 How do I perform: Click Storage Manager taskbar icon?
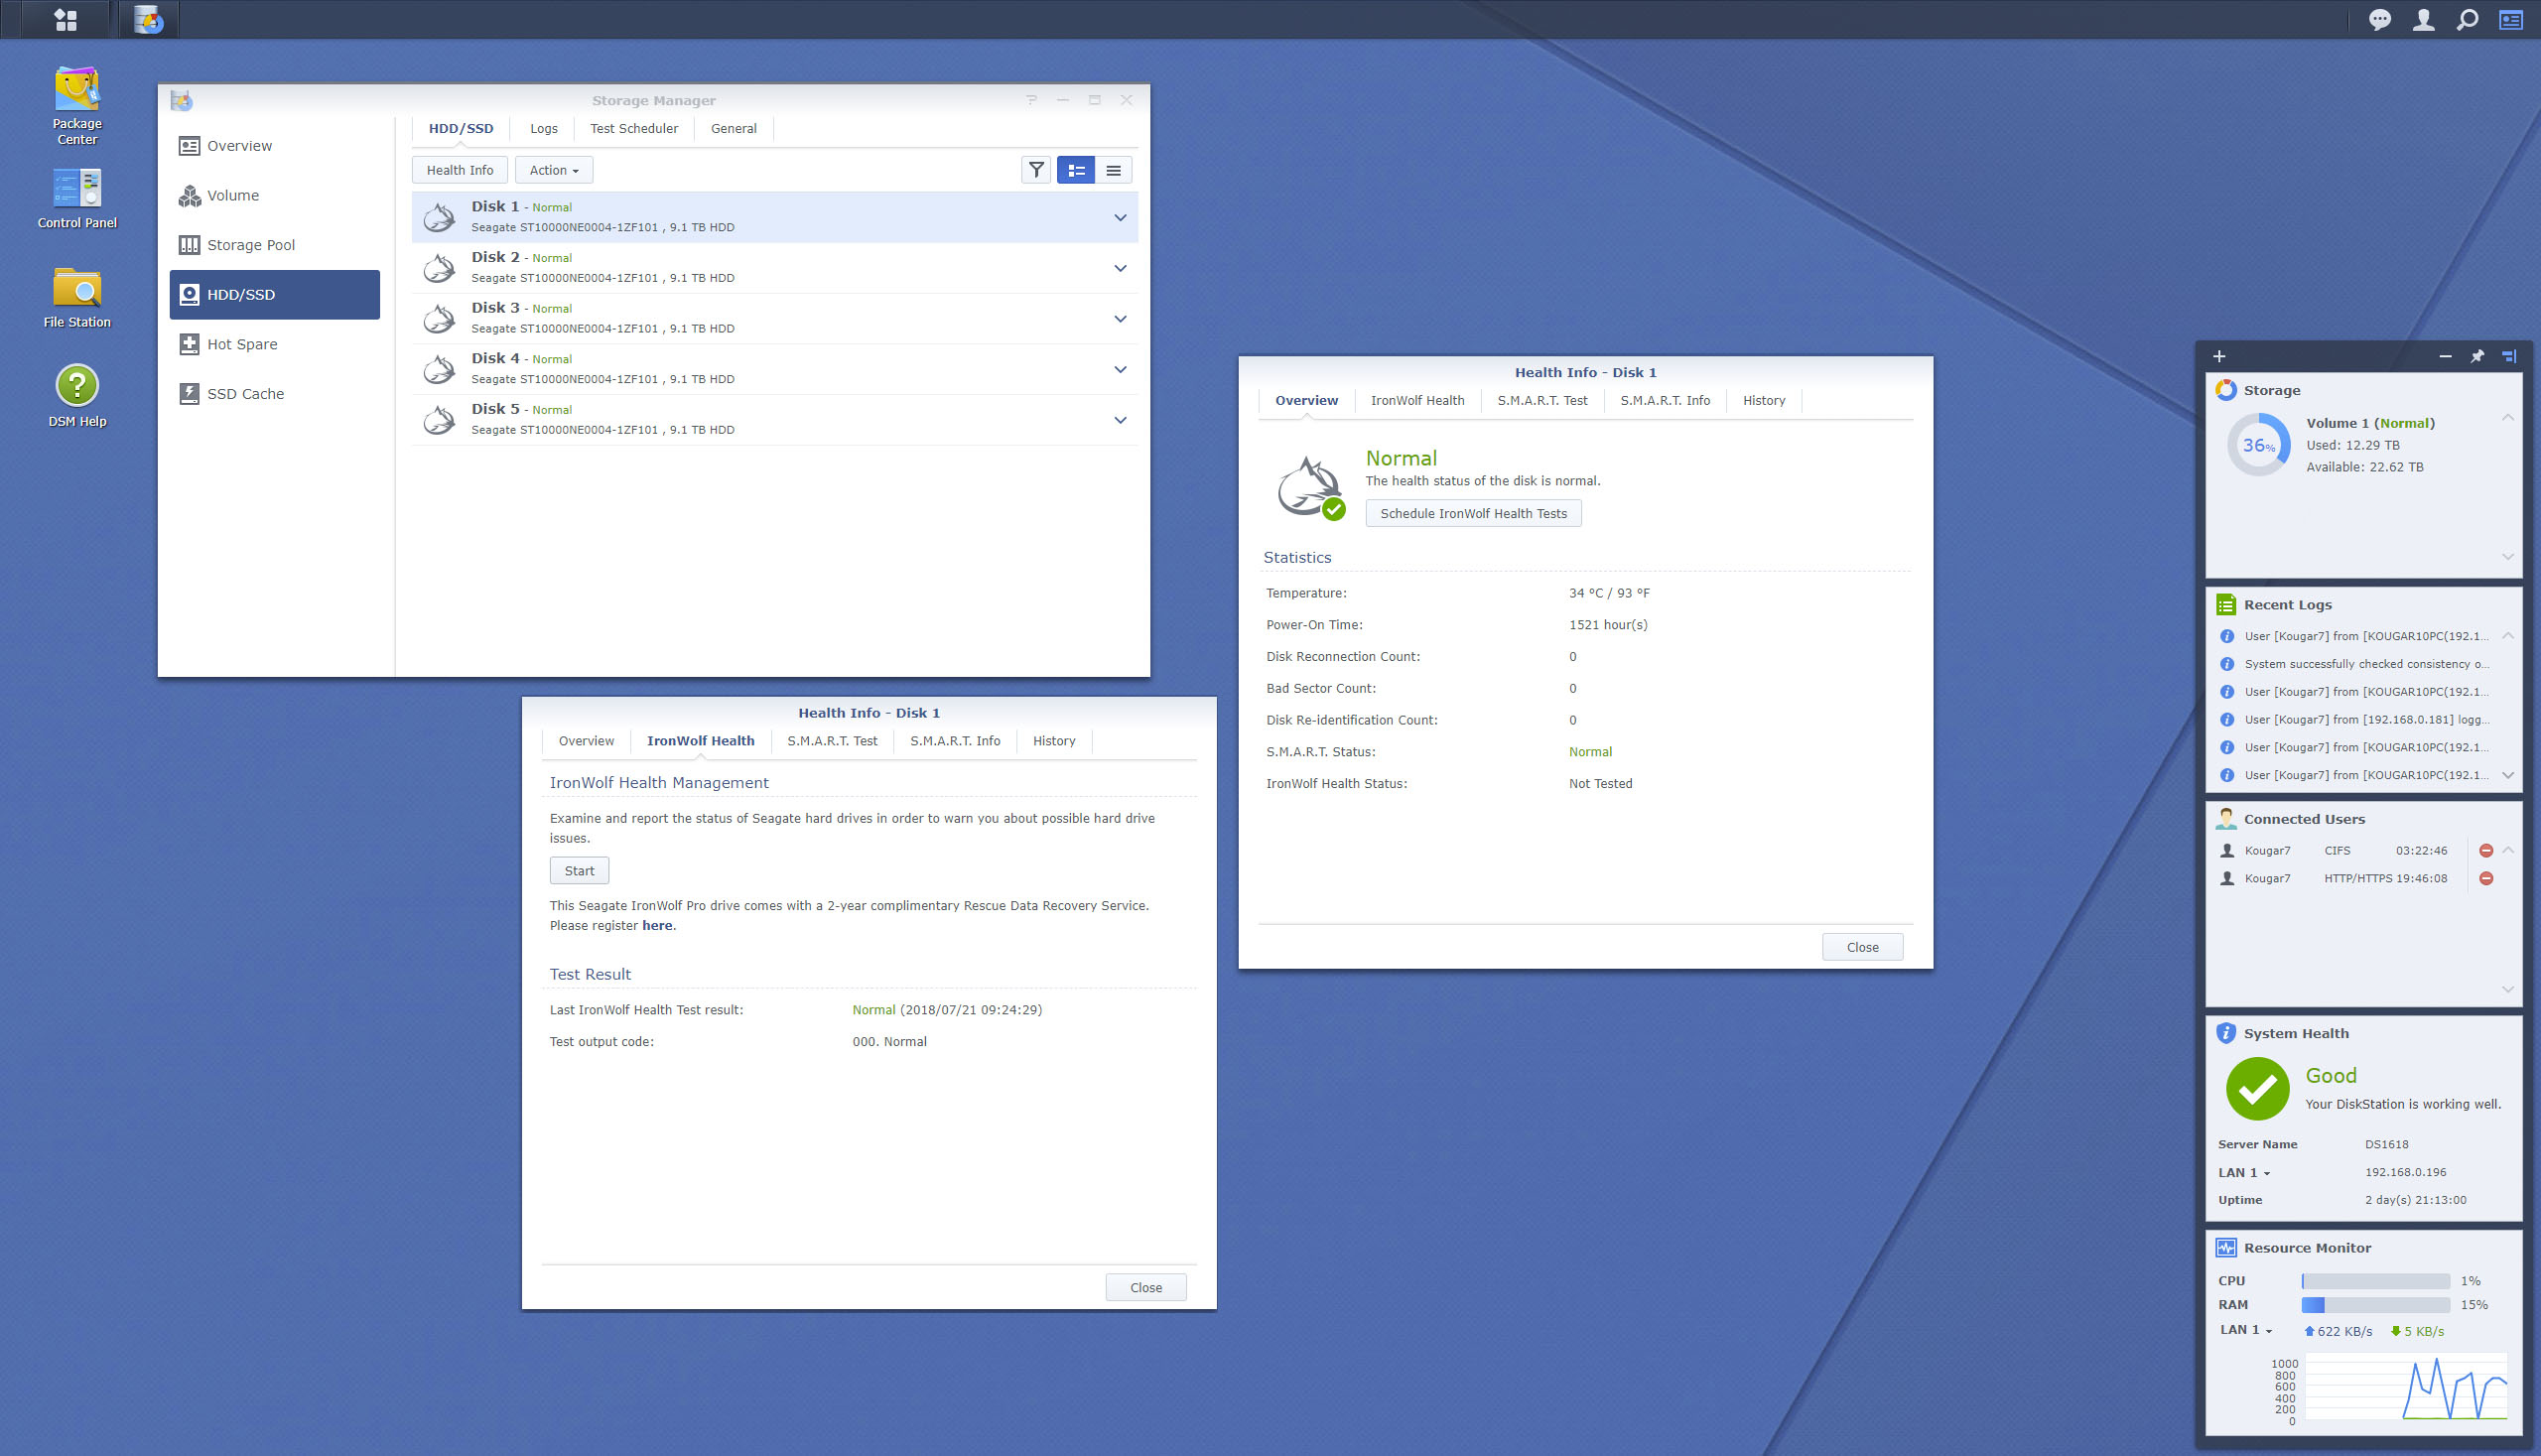click(x=148, y=19)
